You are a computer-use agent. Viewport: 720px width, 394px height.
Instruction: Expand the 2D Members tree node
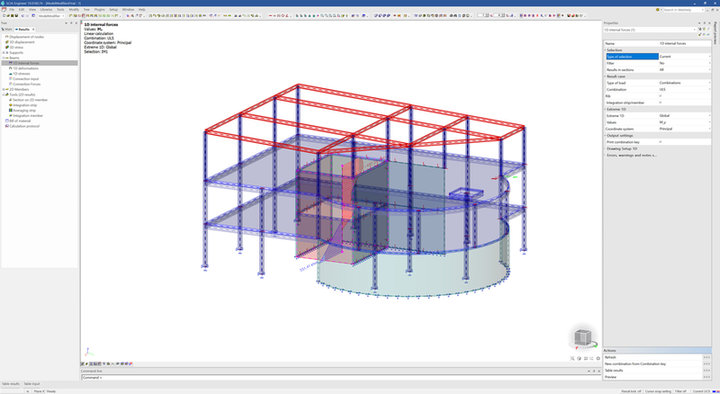coord(4,90)
